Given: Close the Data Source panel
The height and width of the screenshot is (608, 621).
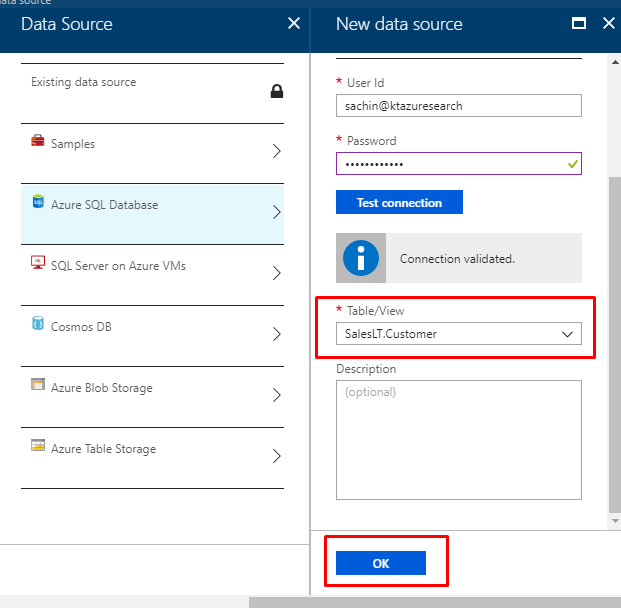Looking at the screenshot, I should click(293, 23).
